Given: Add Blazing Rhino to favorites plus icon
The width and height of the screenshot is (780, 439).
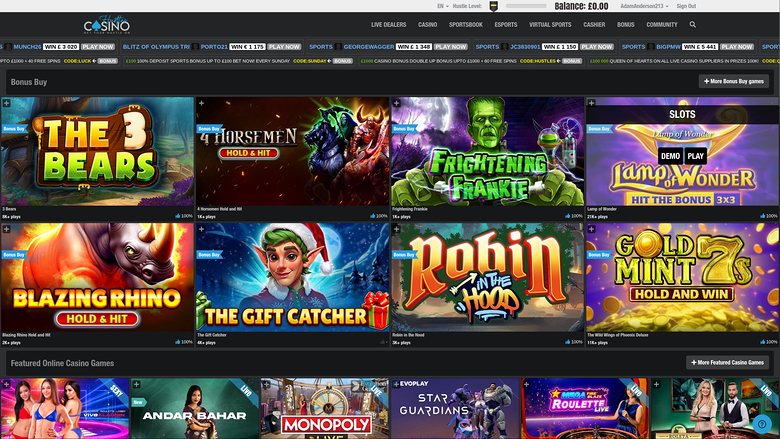Looking at the screenshot, I should (x=6, y=229).
